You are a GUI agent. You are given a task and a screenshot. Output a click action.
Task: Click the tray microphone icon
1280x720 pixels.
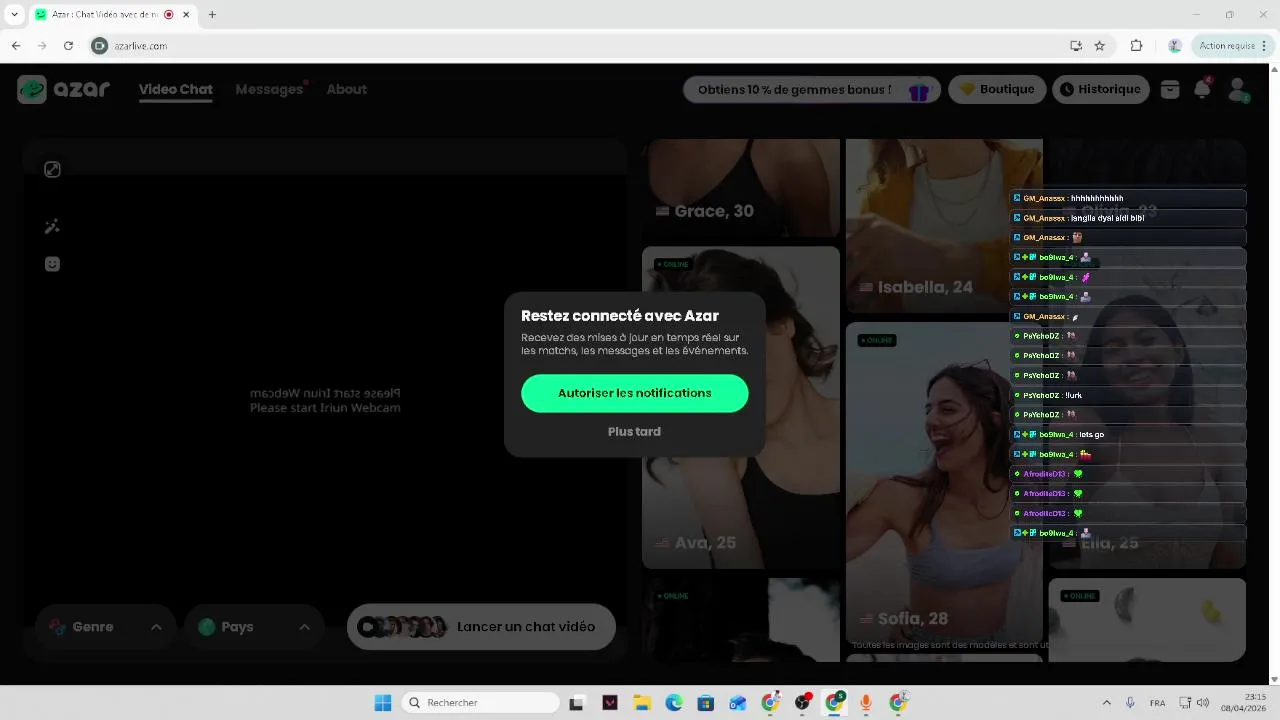(x=1130, y=703)
